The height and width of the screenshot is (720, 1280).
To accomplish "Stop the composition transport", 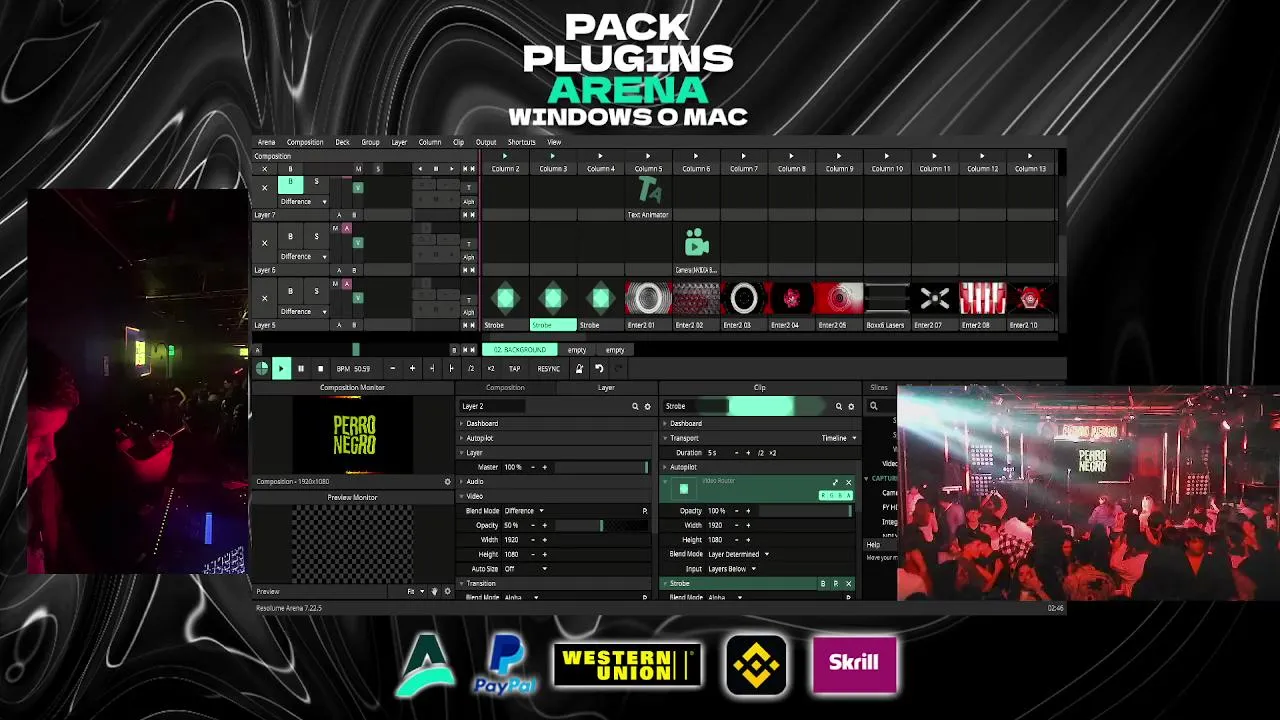I will tap(320, 368).
